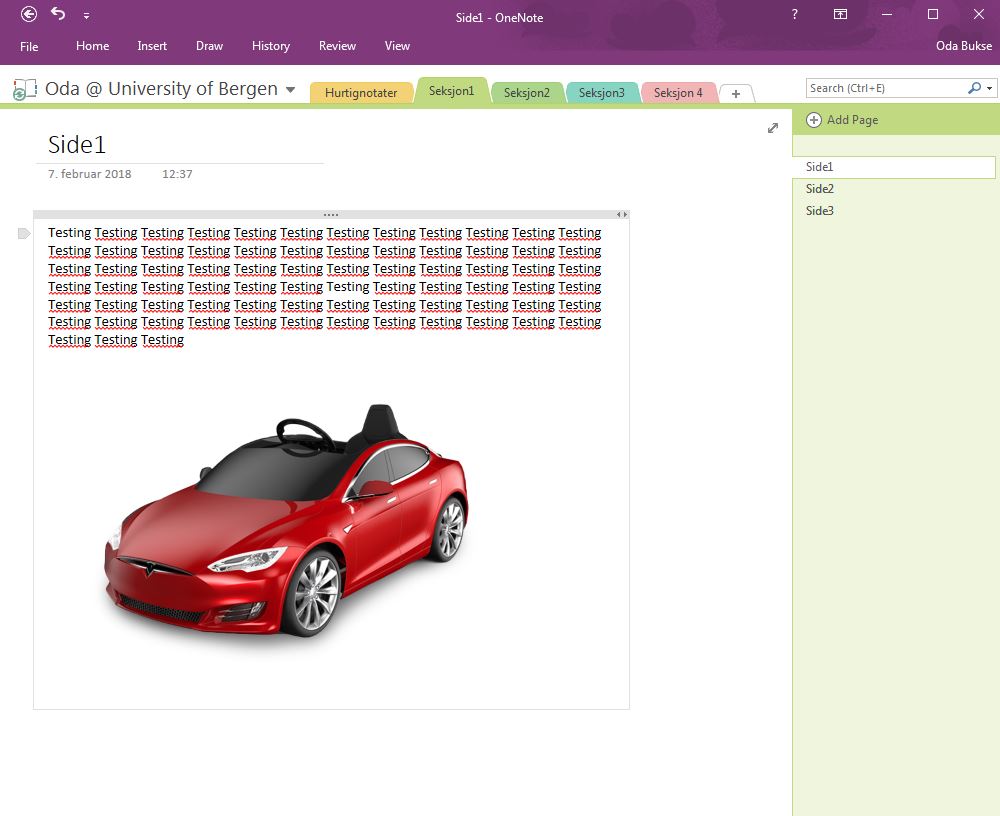Click the page date 7. februar 2018

coord(89,174)
